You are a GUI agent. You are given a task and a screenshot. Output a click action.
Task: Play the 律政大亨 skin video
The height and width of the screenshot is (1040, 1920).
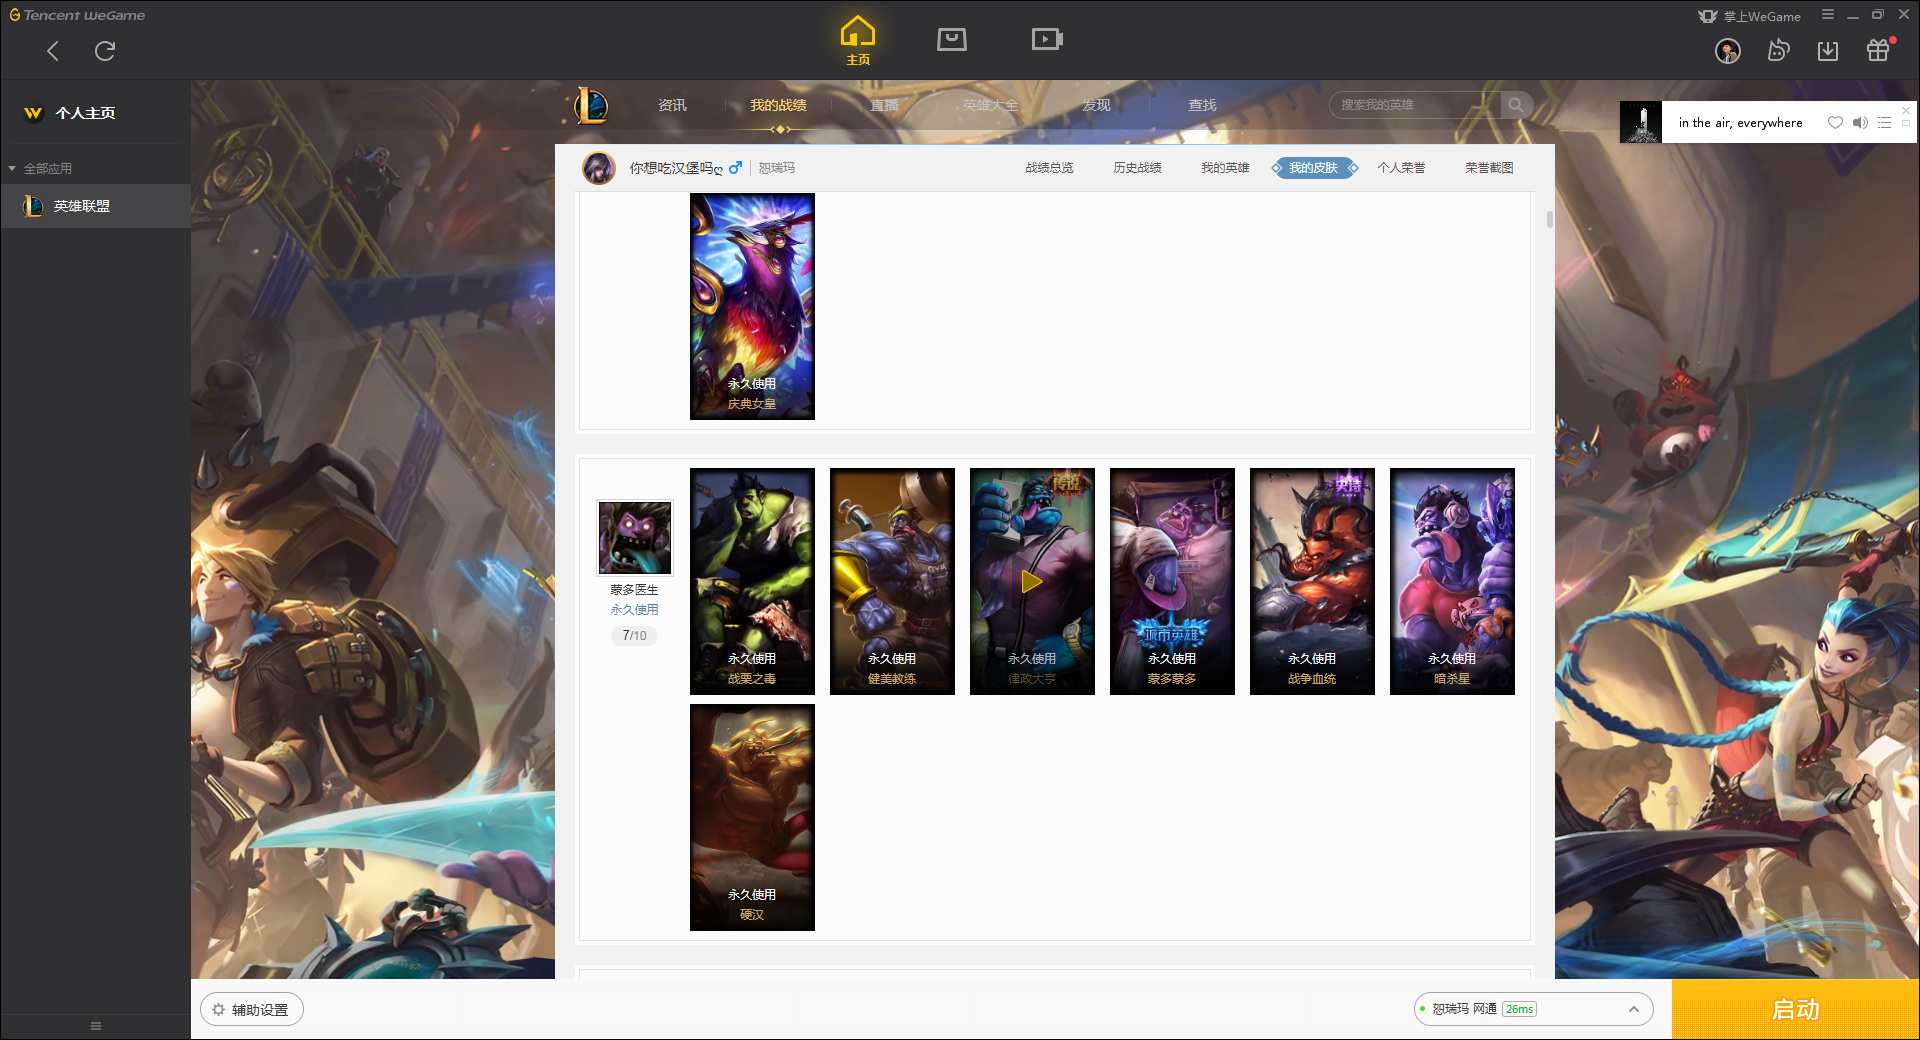click(x=1032, y=581)
